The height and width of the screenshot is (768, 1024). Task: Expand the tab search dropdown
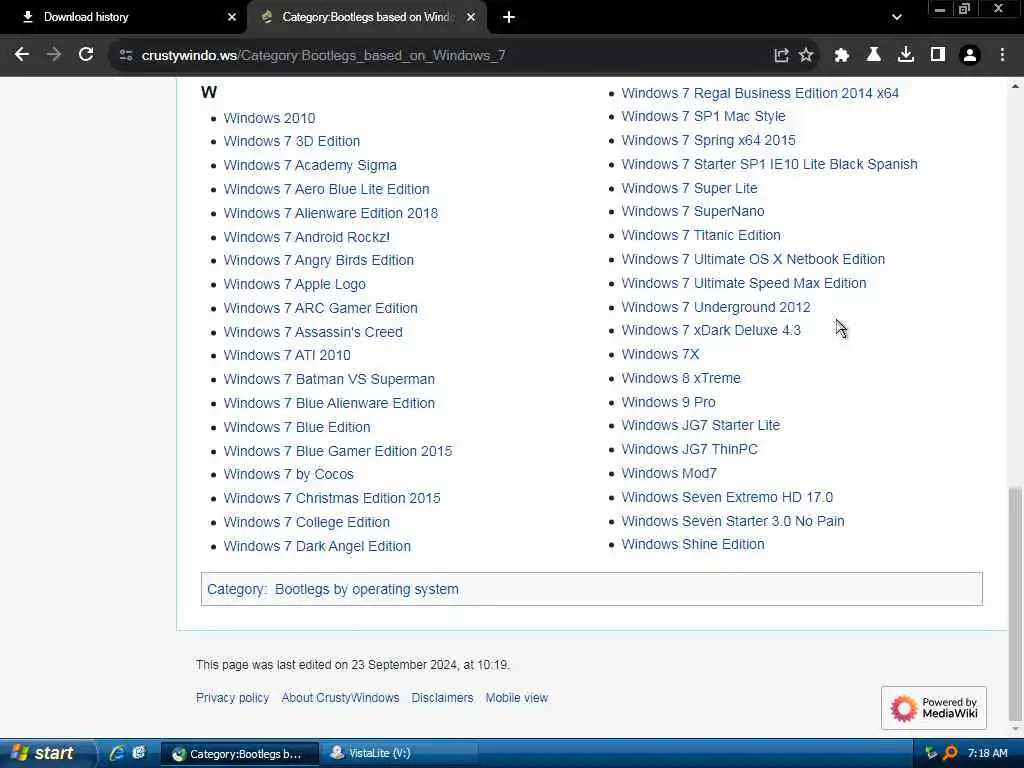[x=897, y=18]
